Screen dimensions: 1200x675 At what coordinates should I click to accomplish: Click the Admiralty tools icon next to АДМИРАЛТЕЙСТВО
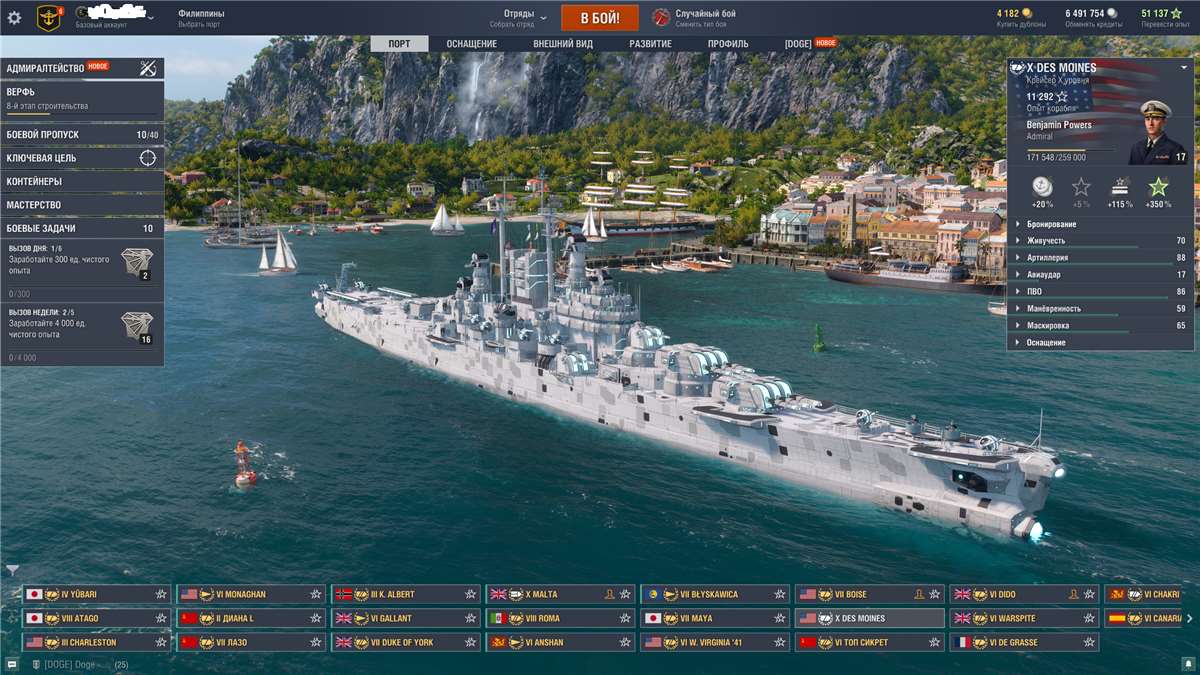pyautogui.click(x=146, y=68)
